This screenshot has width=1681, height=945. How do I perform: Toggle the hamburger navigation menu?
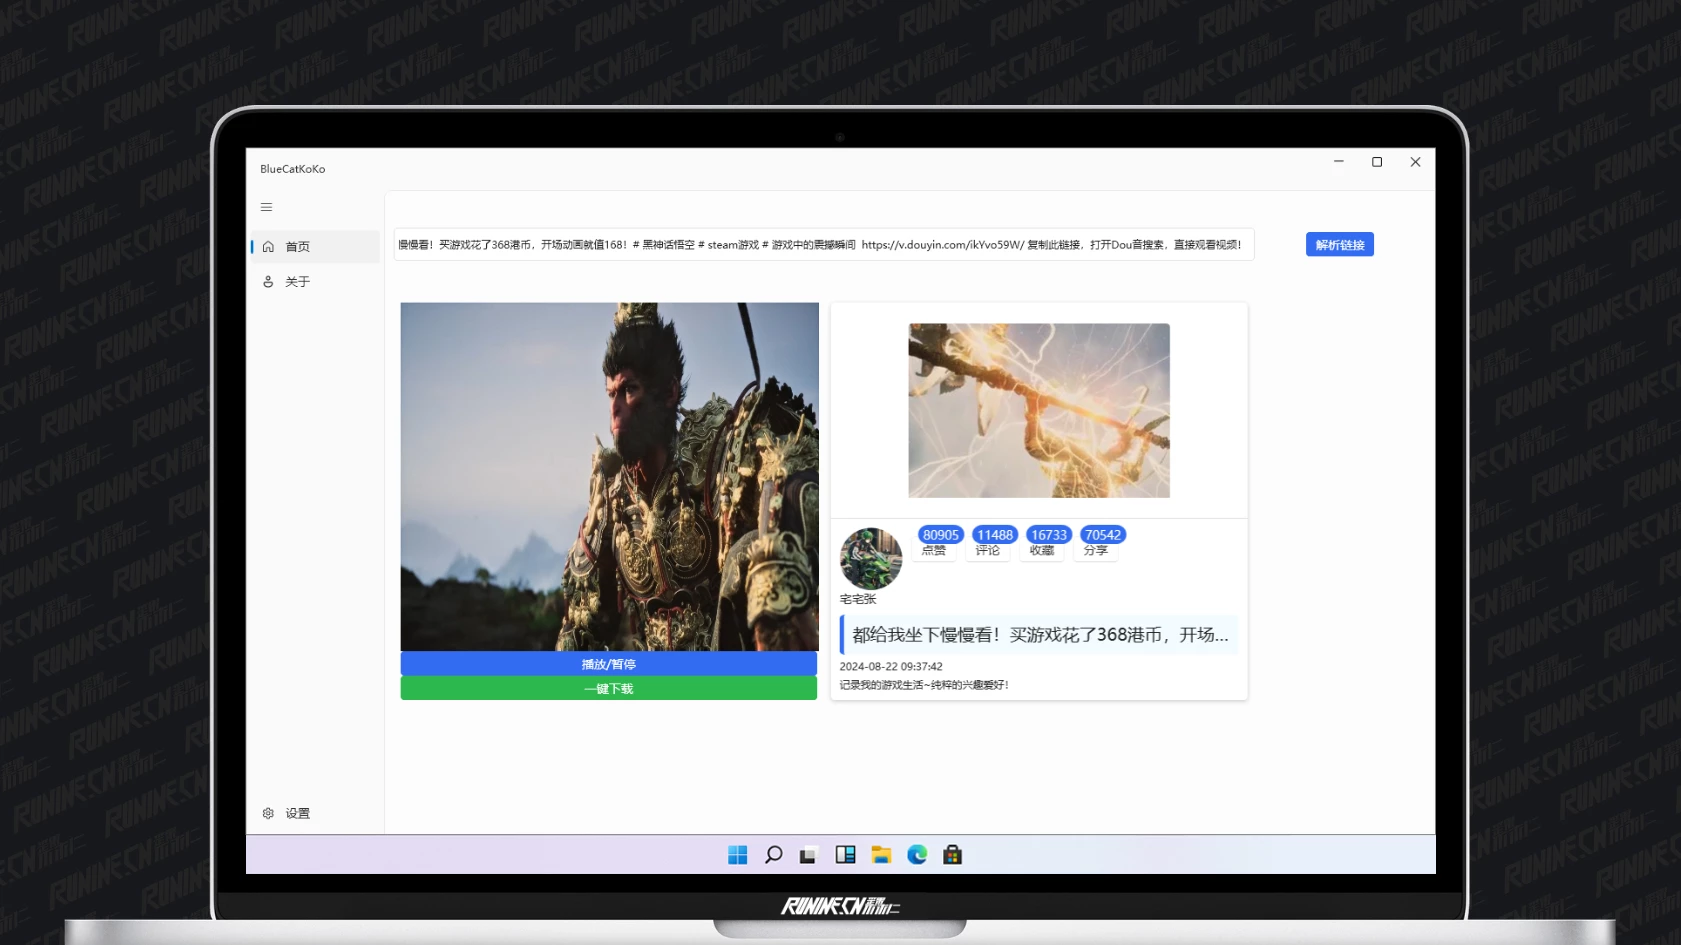266,207
